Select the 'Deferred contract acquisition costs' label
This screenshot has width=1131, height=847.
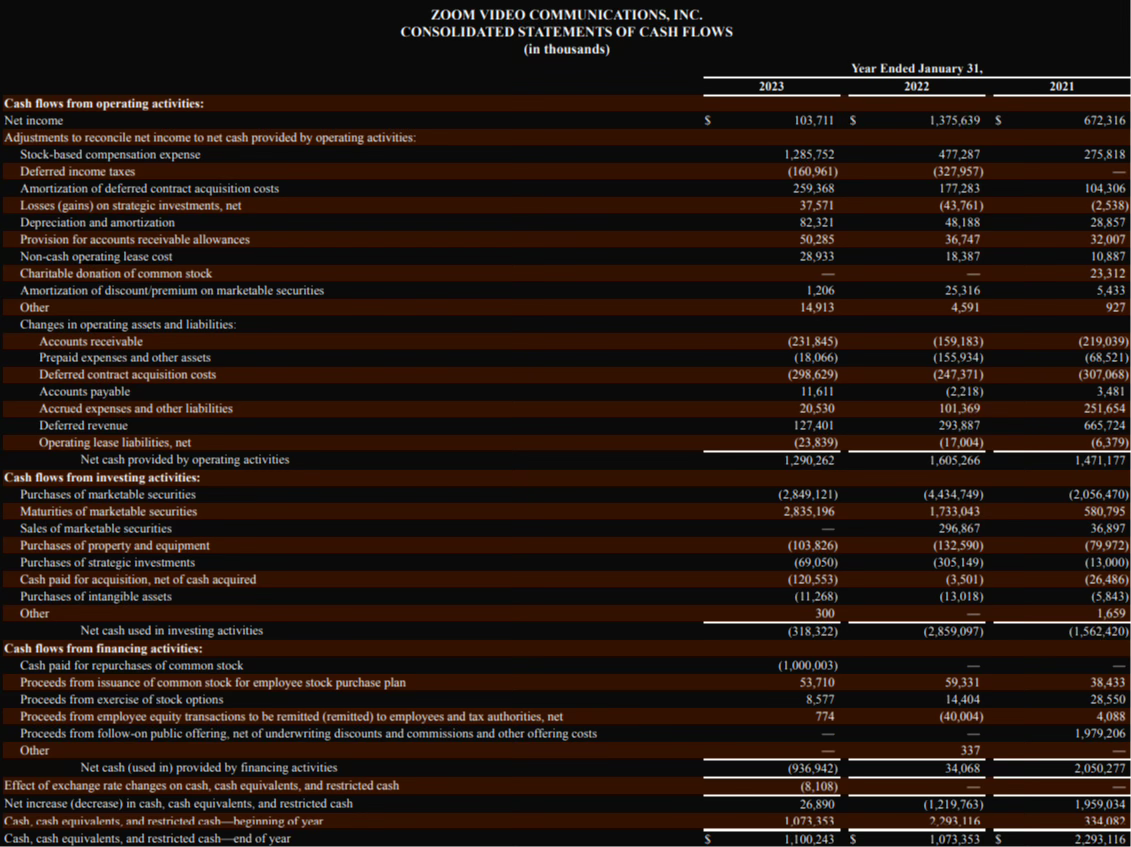click(x=128, y=374)
